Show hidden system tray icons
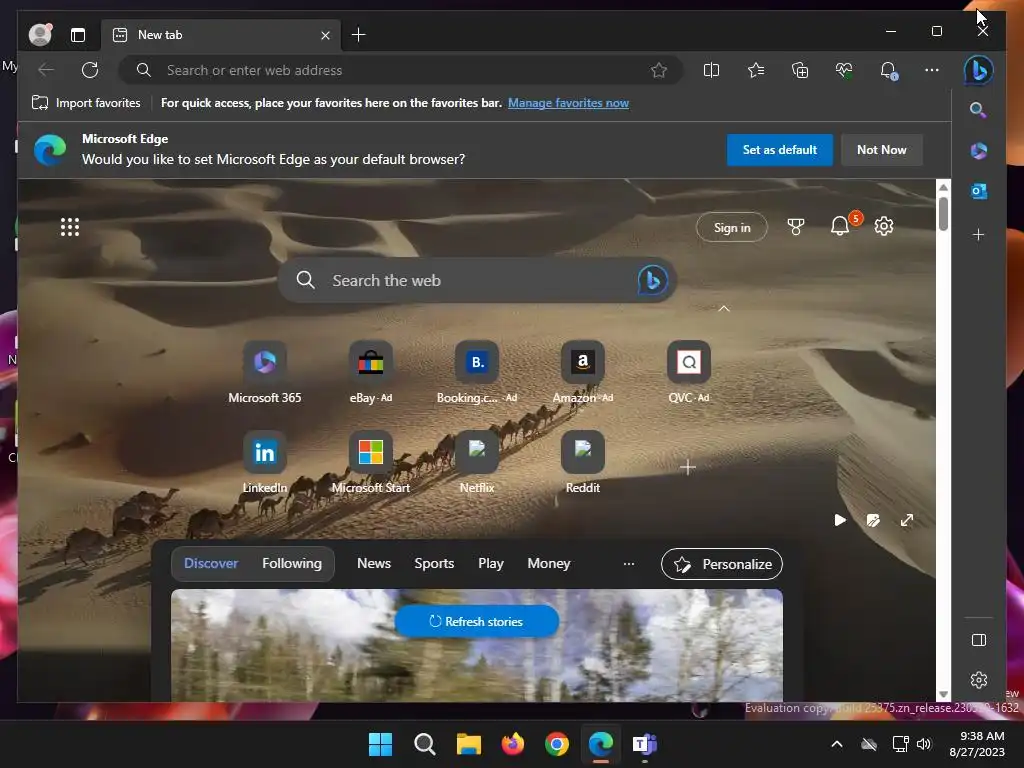Image resolution: width=1024 pixels, height=768 pixels. [837, 744]
